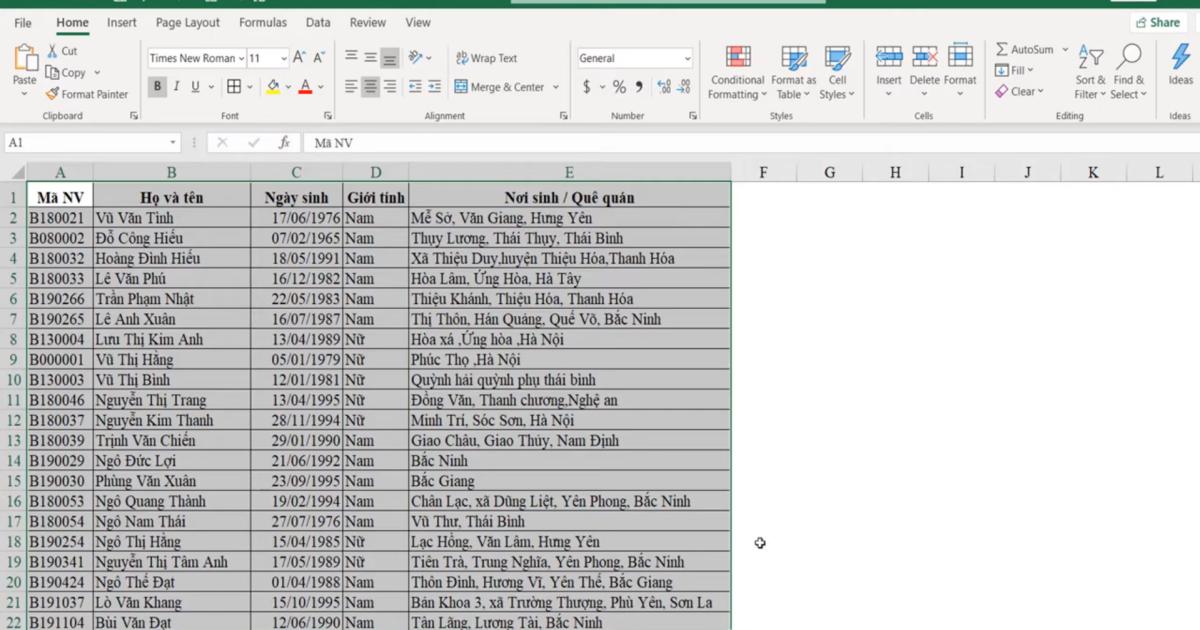Toggle Bold formatting
The image size is (1200, 630).
(x=157, y=87)
